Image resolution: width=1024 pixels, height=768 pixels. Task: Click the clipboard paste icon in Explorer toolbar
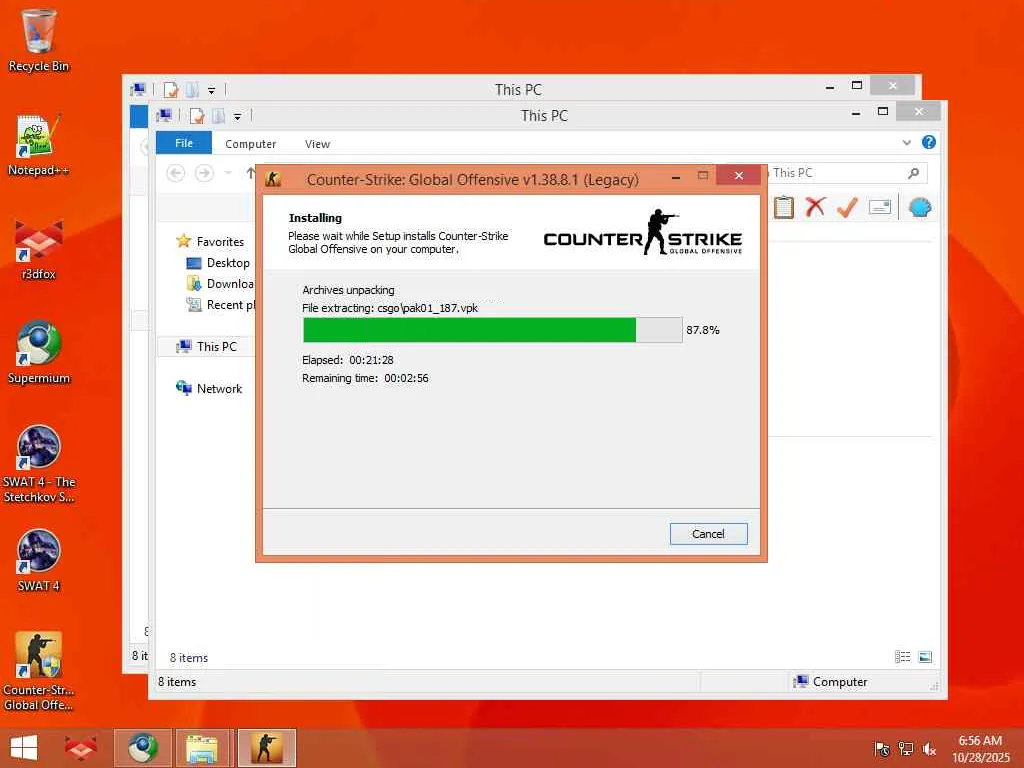coord(784,208)
